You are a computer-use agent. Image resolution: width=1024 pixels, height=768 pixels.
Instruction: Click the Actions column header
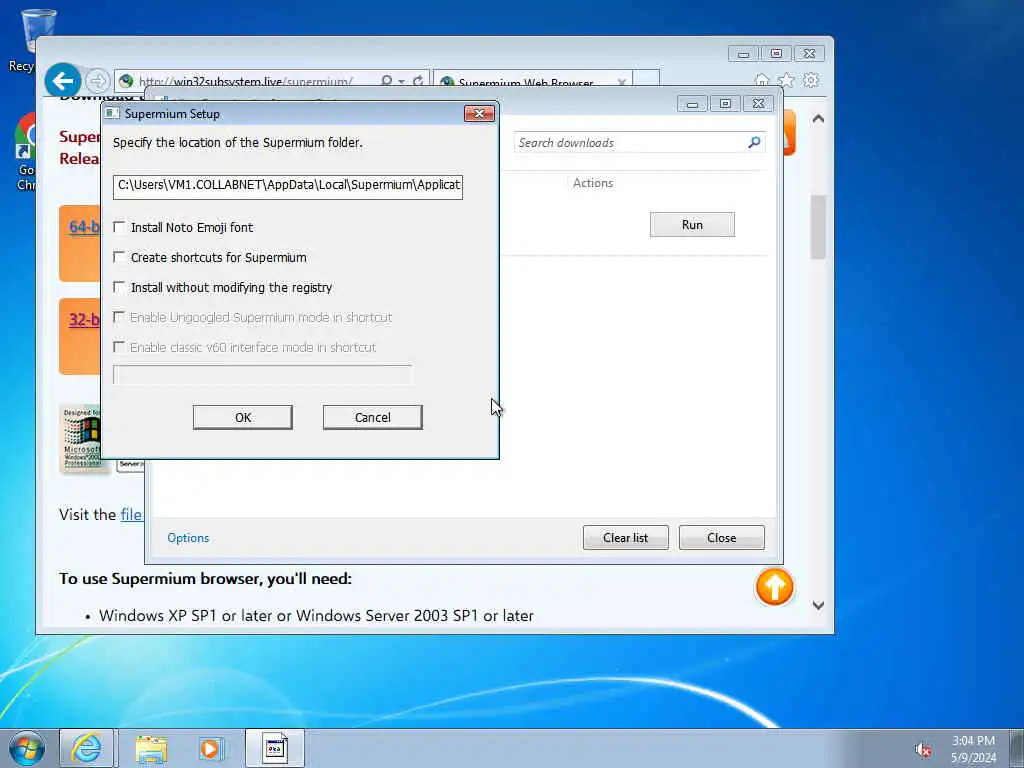[x=593, y=183]
